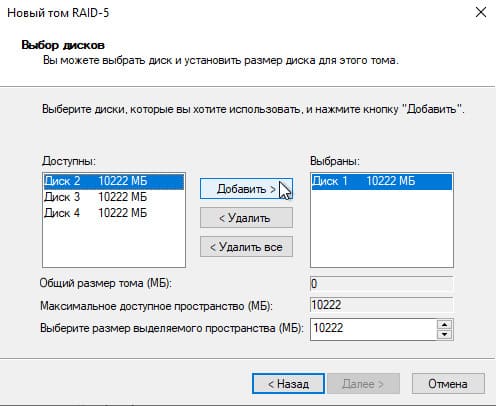Click empty space in the Доступны list box
The height and width of the screenshot is (406, 496).
[x=114, y=244]
